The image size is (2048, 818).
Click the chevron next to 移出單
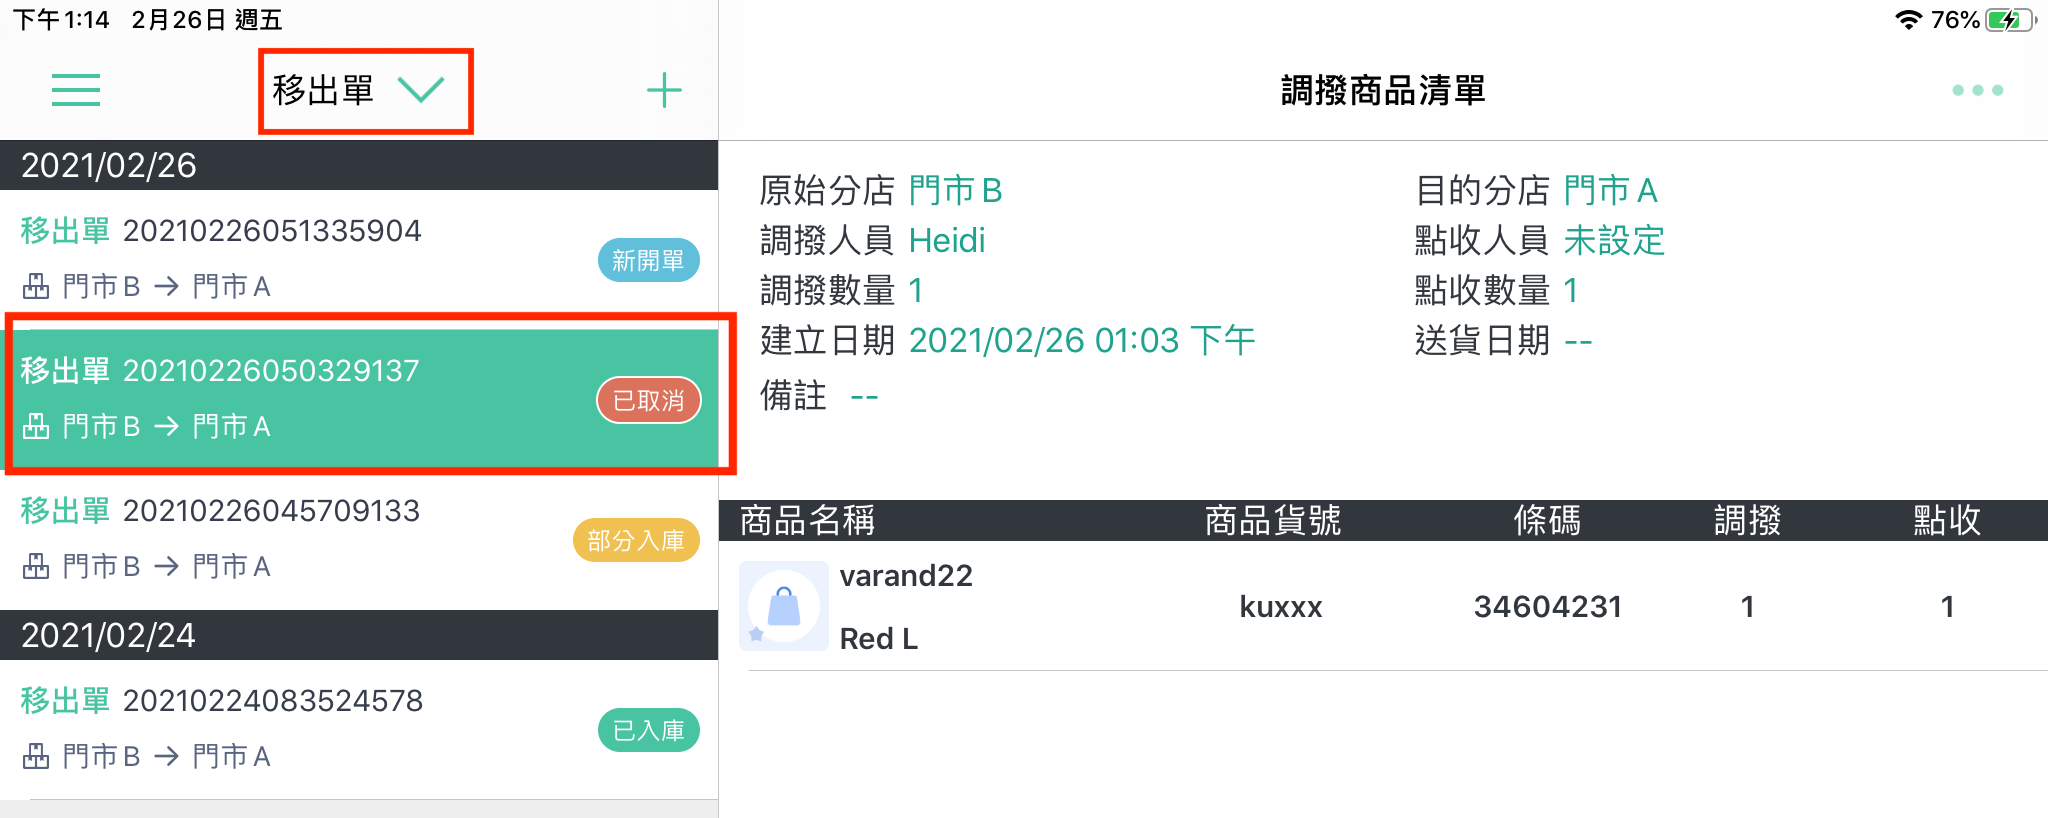click(421, 90)
